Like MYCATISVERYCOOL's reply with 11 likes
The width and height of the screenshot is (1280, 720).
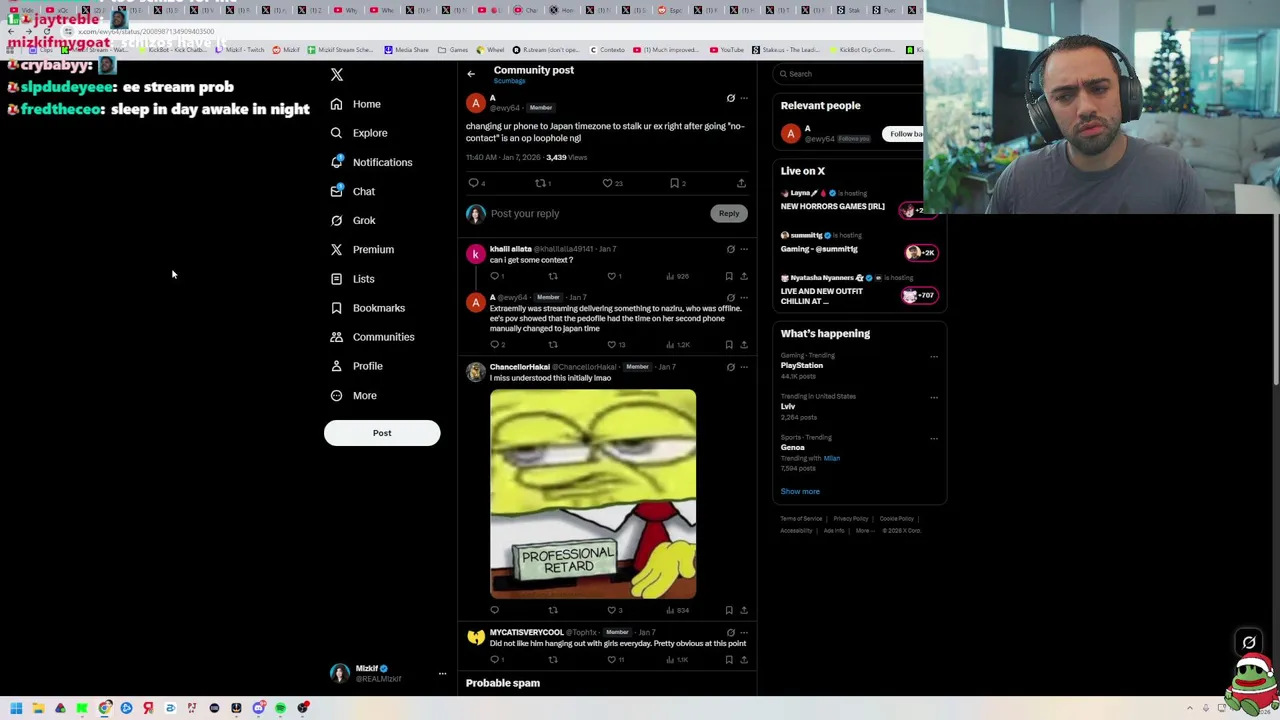(x=612, y=660)
